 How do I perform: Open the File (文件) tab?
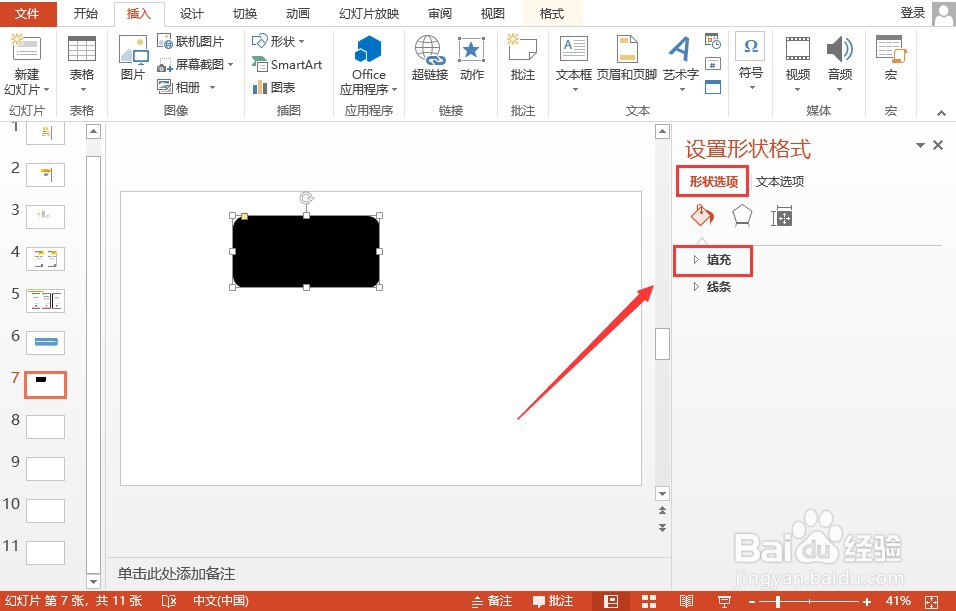coord(27,13)
